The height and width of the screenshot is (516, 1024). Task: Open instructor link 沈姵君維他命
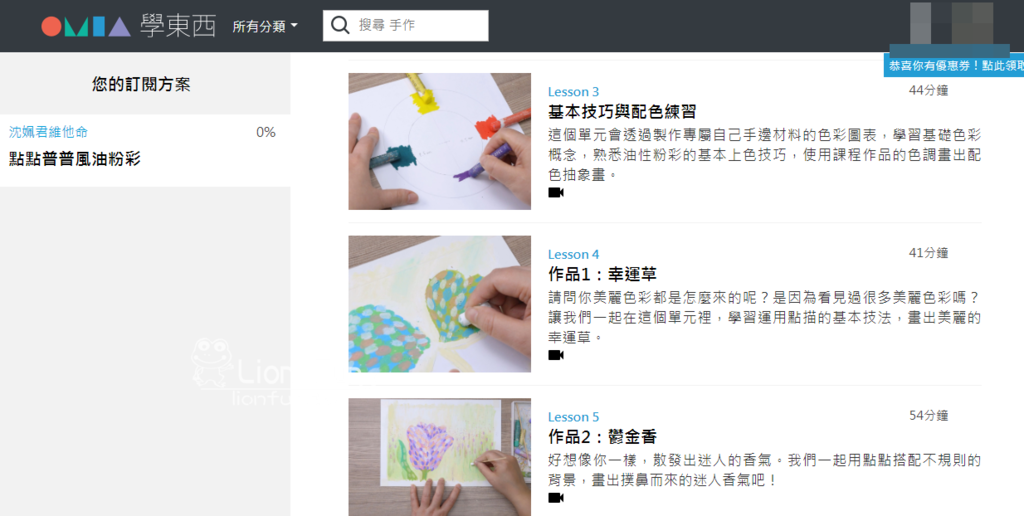coord(48,132)
